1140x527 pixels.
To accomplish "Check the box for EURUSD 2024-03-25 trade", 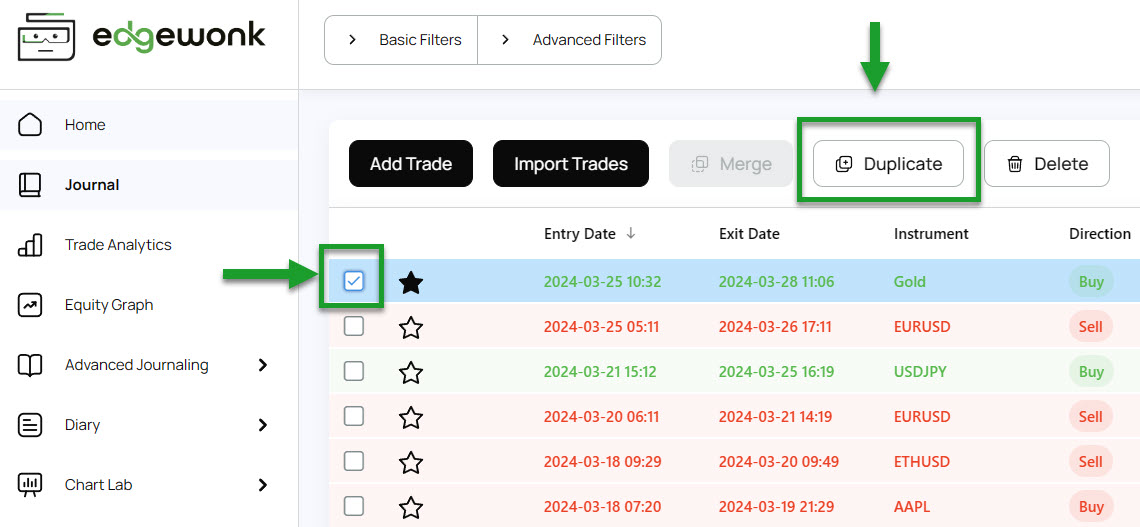I will click(353, 326).
